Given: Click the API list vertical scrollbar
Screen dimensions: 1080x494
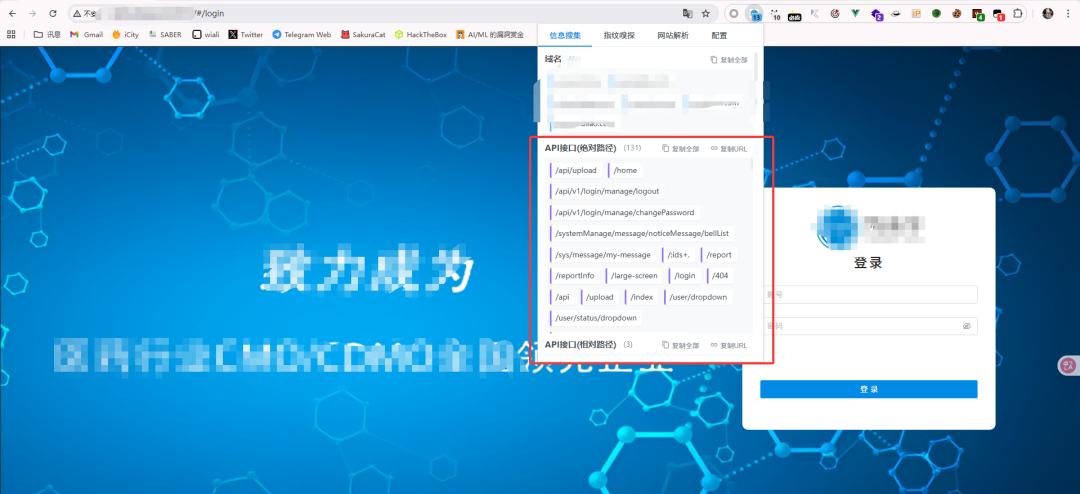Looking at the screenshot, I should (752, 163).
